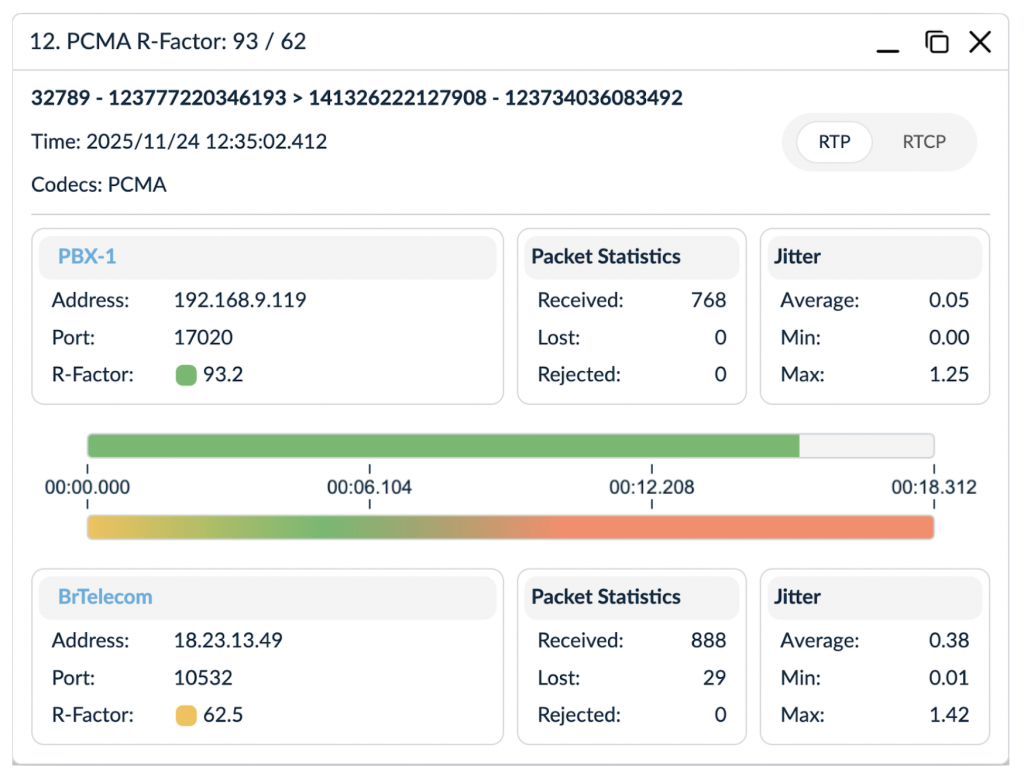1024x783 pixels.
Task: Click the yellow R-Factor 62.5 indicator
Action: (x=186, y=715)
